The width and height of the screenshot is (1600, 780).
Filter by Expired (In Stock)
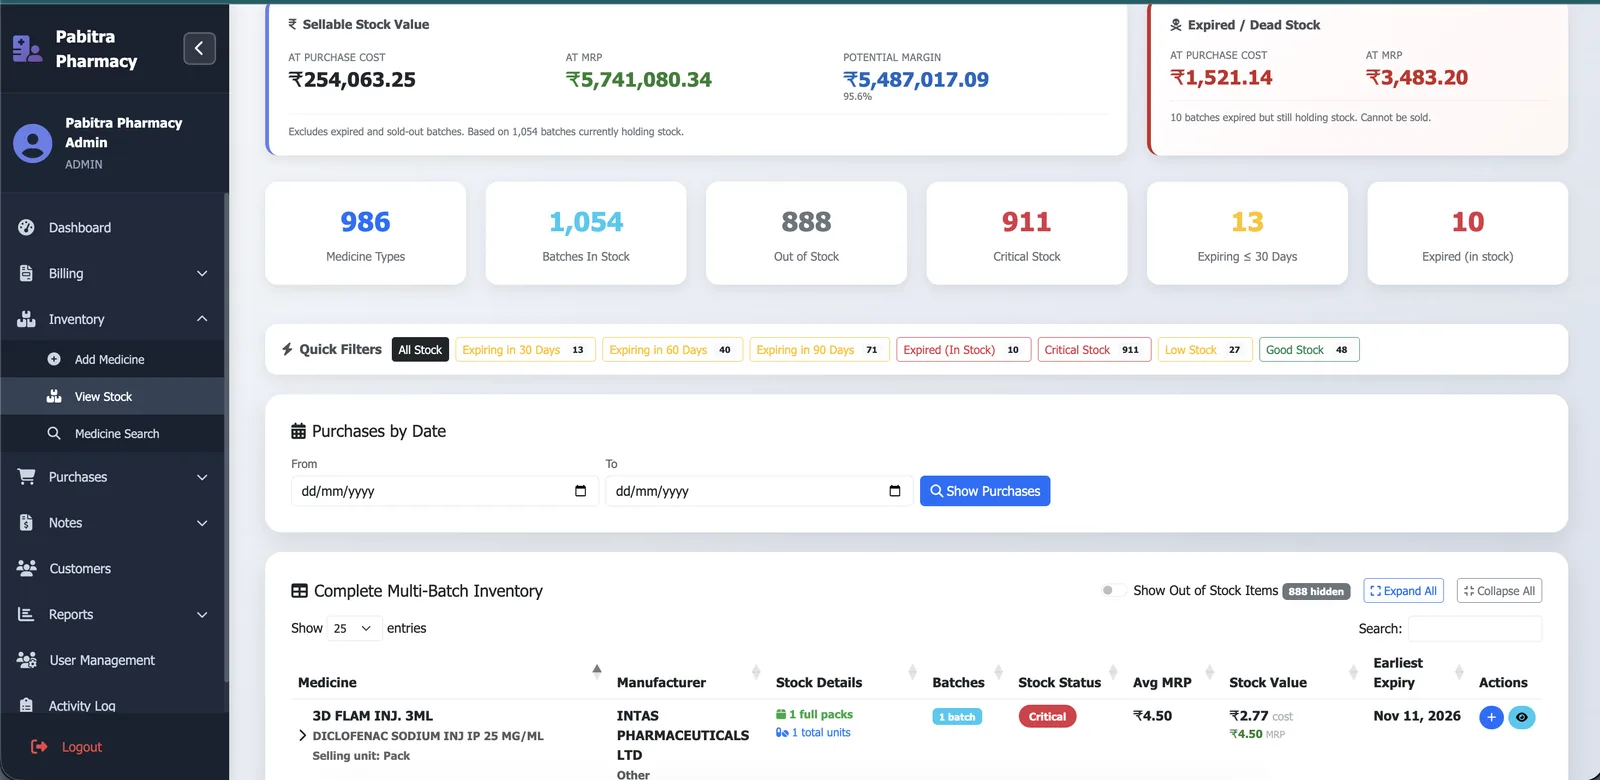[x=963, y=350]
